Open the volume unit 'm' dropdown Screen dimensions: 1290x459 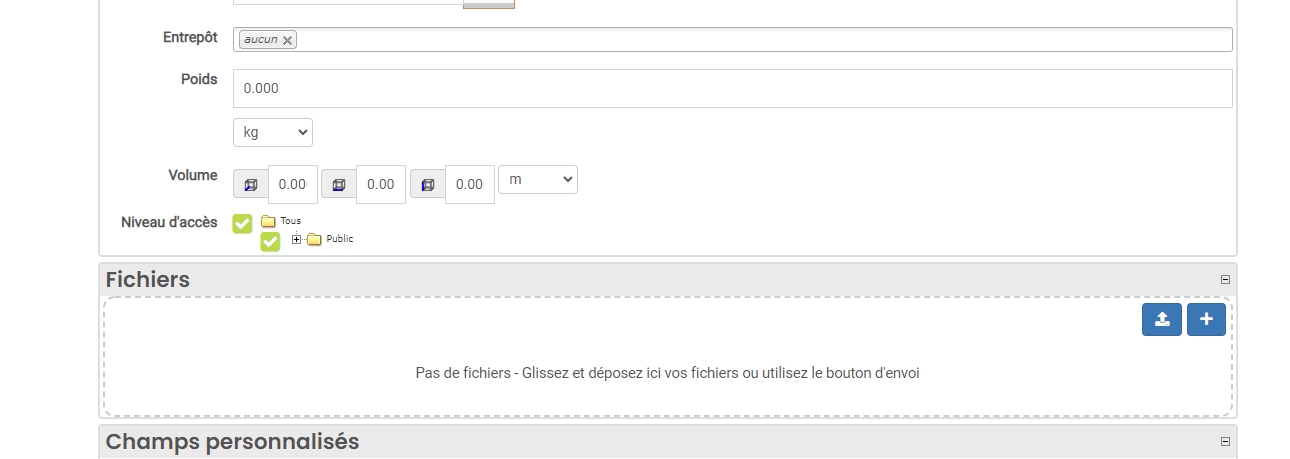(538, 180)
